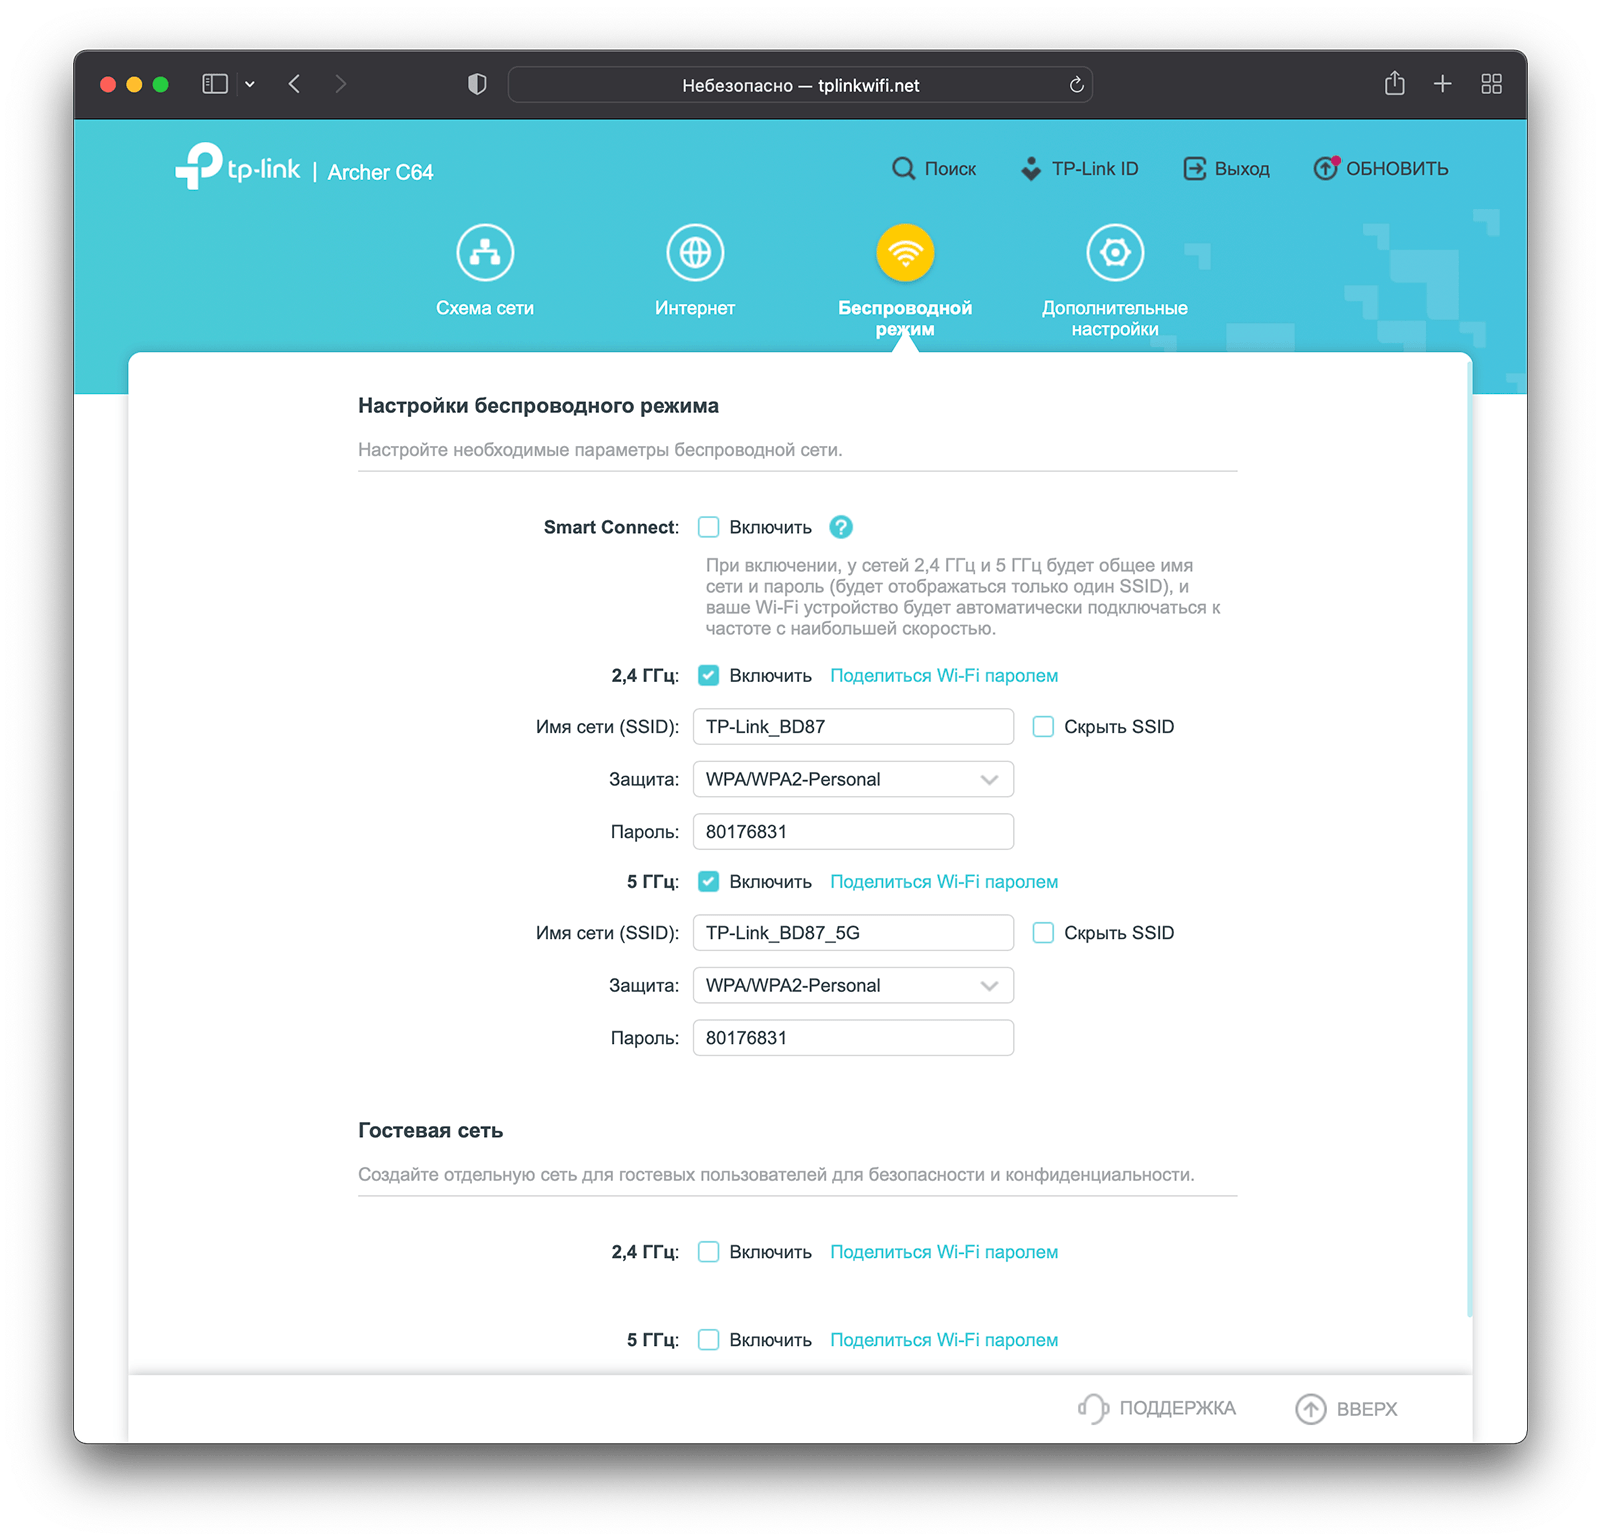
Task: Check Hide SSID for TP-Link_BD87_5G
Action: pyautogui.click(x=1043, y=933)
